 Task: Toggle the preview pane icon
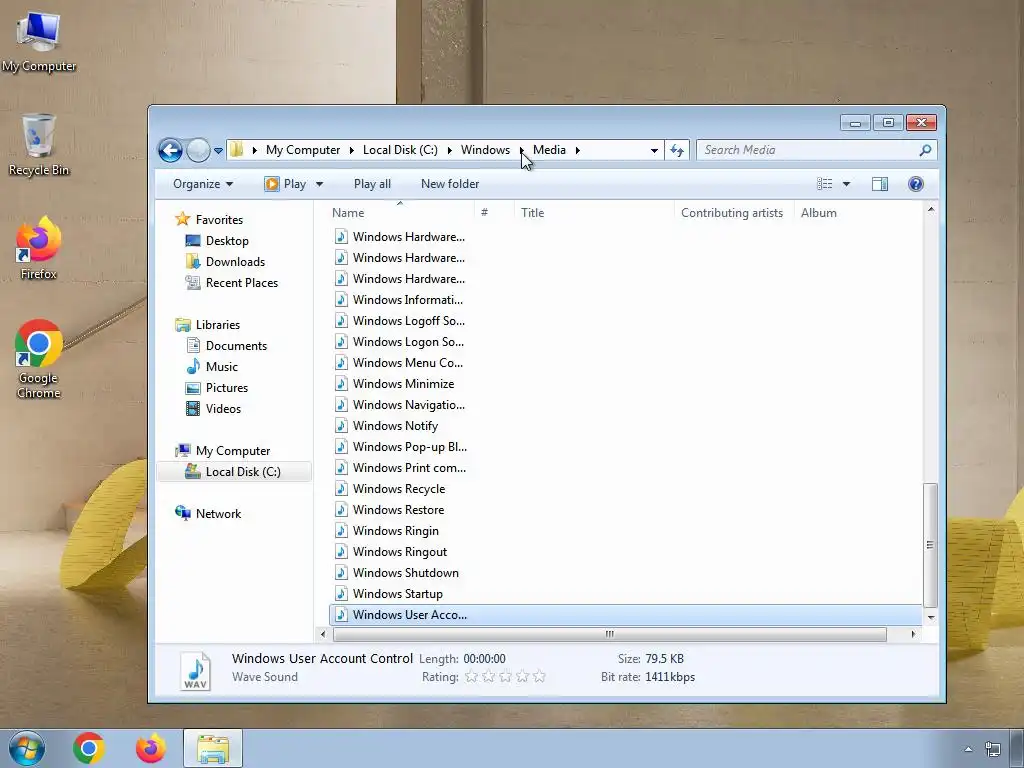tap(880, 184)
